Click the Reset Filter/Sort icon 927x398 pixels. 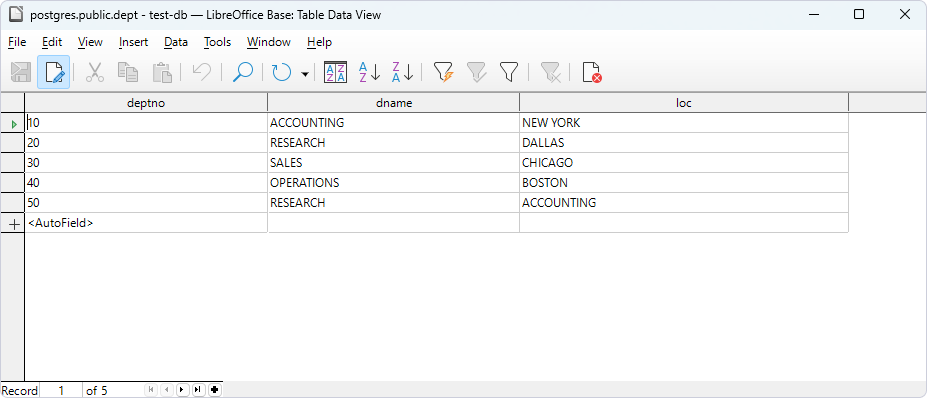click(550, 72)
